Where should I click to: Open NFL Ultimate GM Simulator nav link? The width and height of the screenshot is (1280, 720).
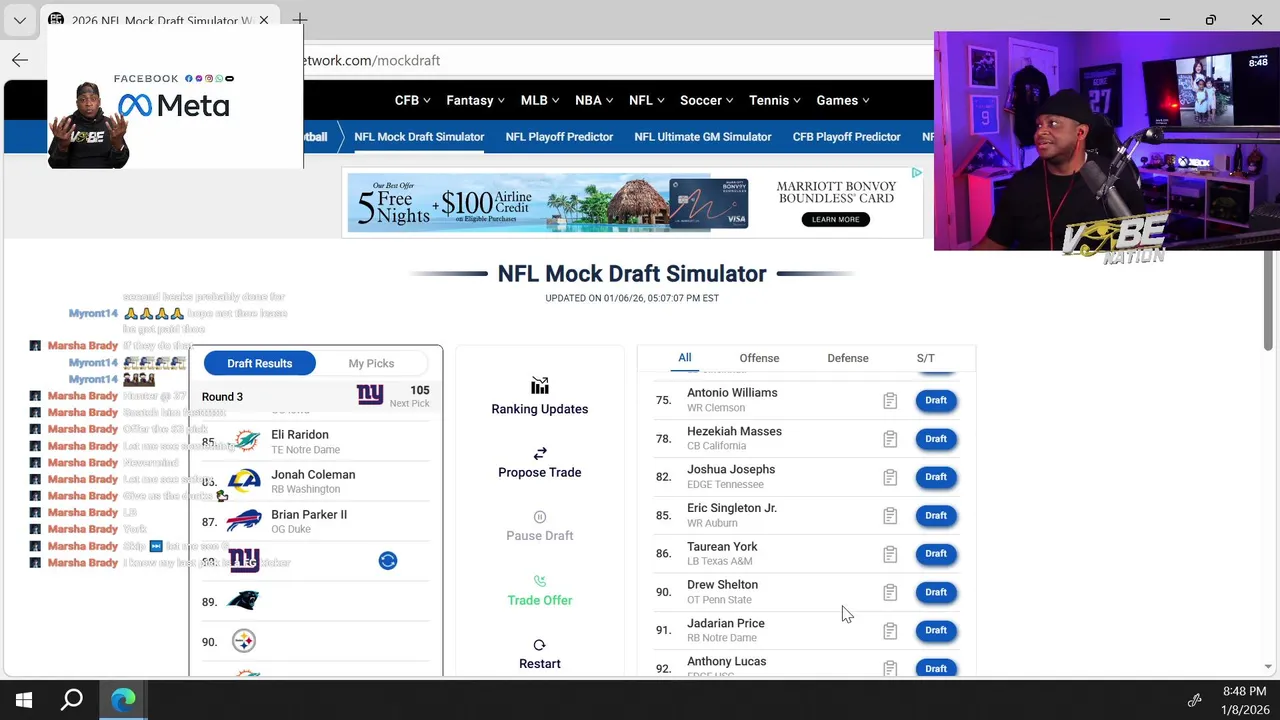(x=703, y=137)
